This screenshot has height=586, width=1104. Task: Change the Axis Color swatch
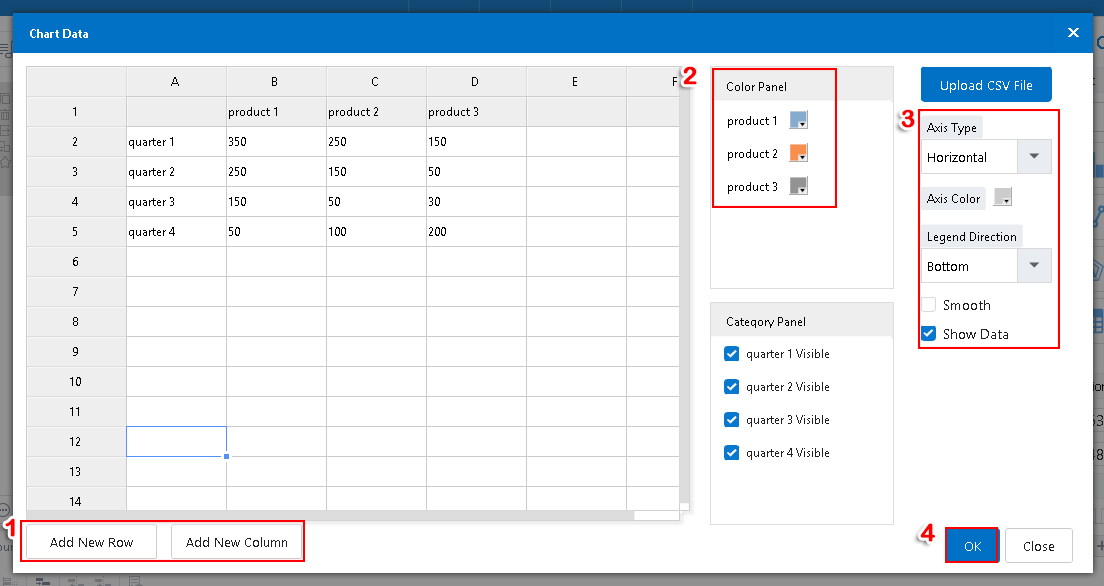click(1003, 198)
